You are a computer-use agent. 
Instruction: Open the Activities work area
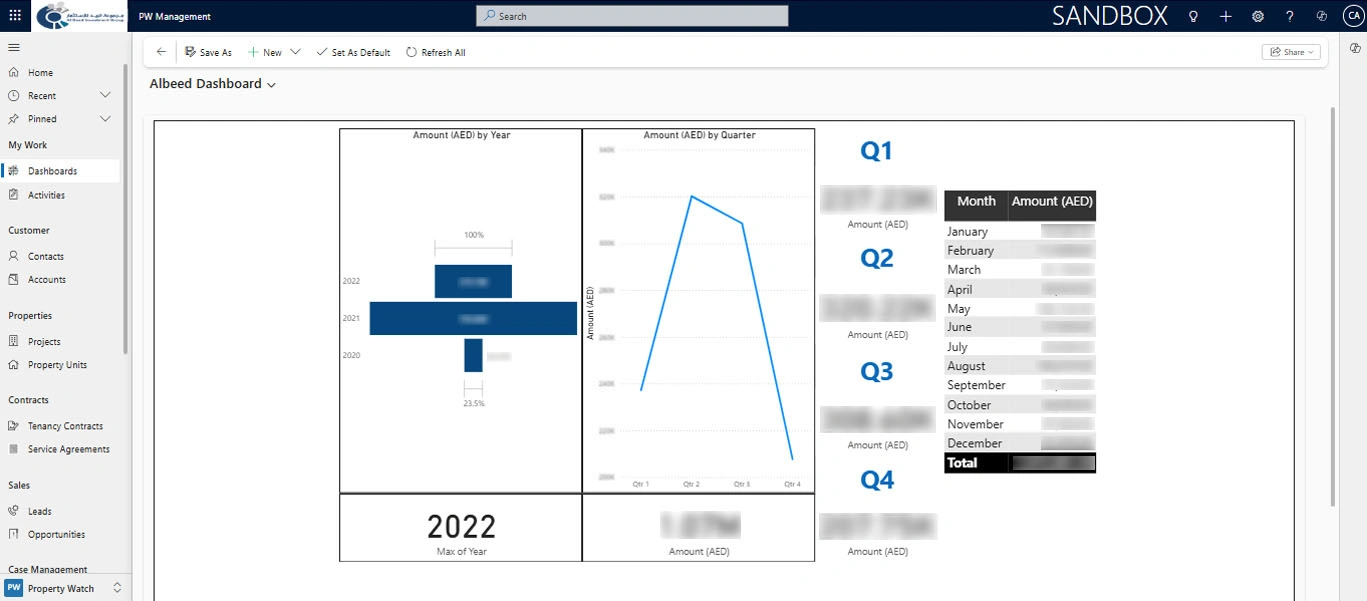point(45,195)
